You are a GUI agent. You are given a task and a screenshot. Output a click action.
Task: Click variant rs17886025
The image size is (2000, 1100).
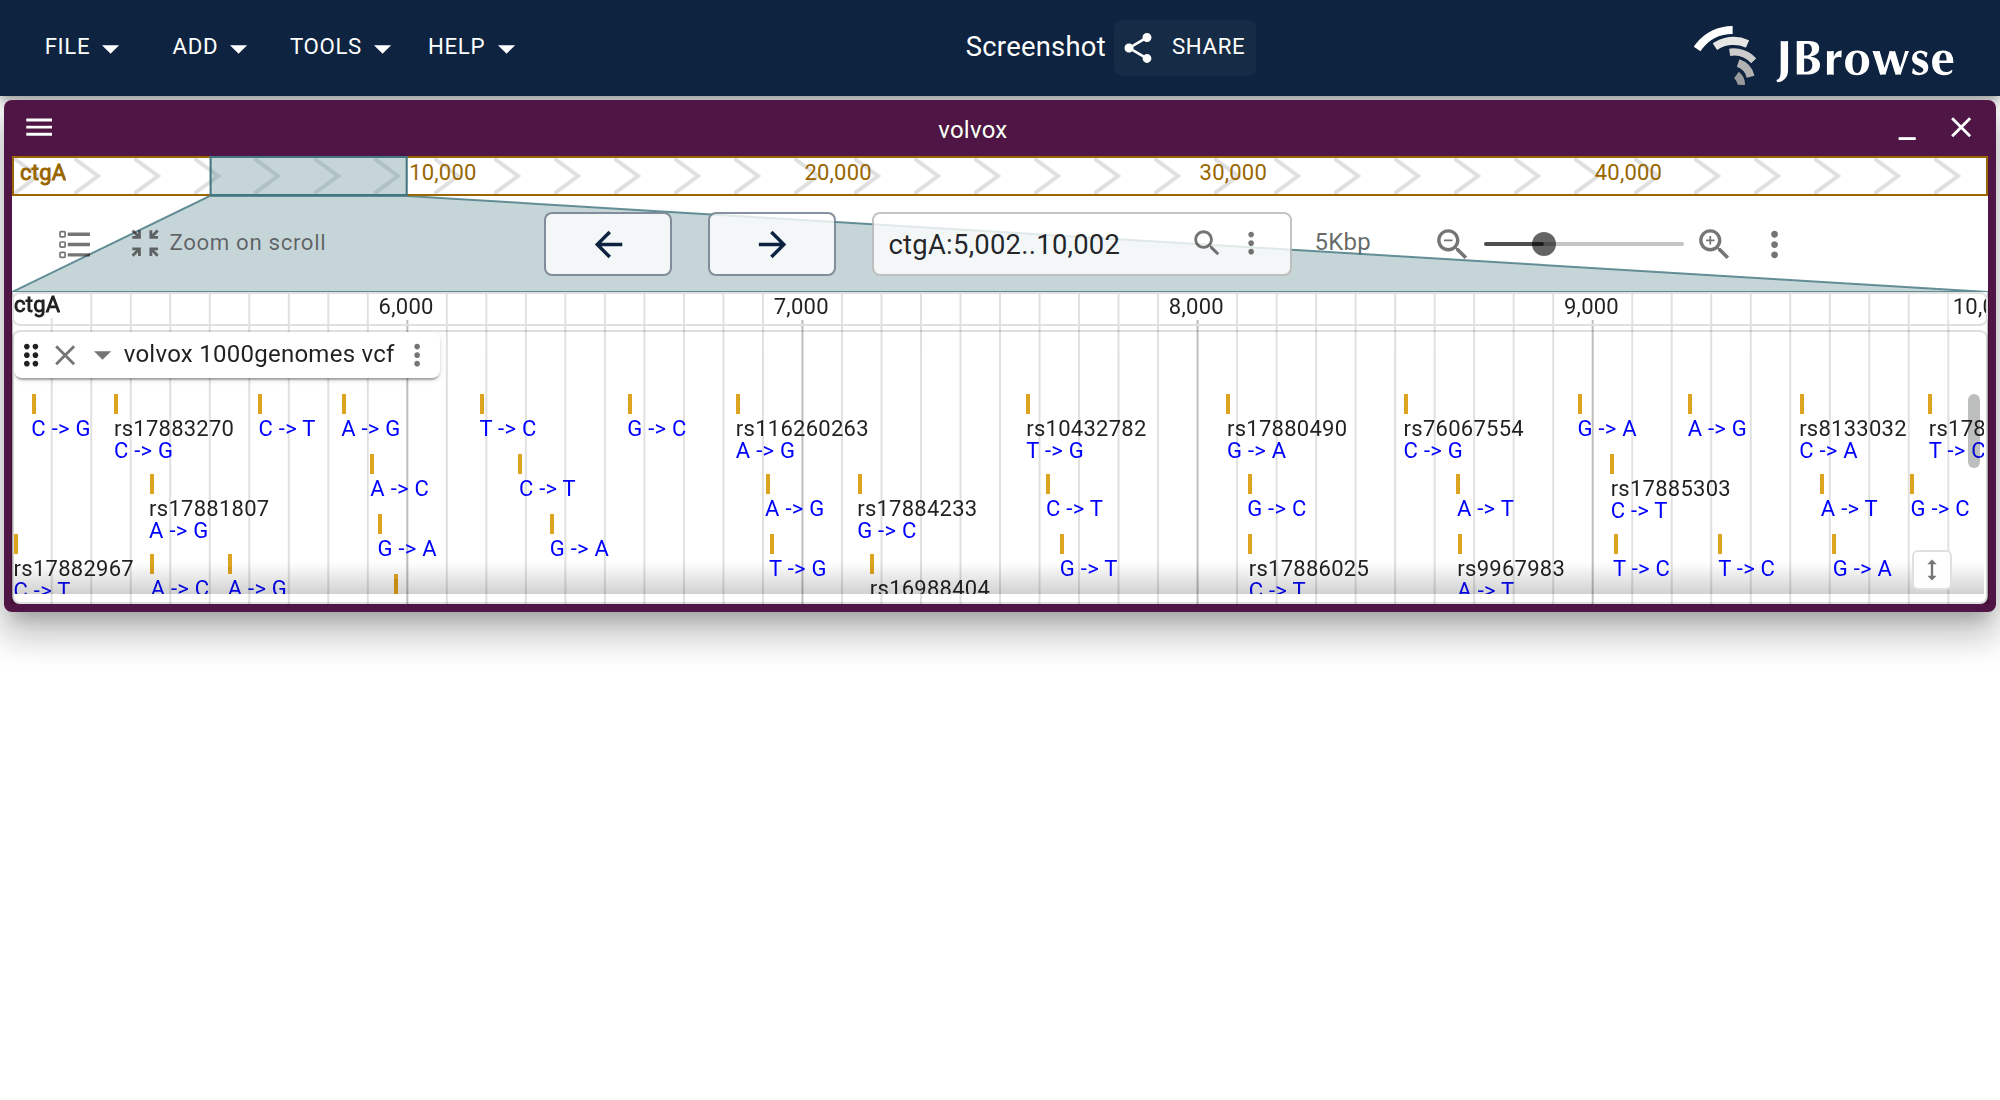click(x=1309, y=568)
